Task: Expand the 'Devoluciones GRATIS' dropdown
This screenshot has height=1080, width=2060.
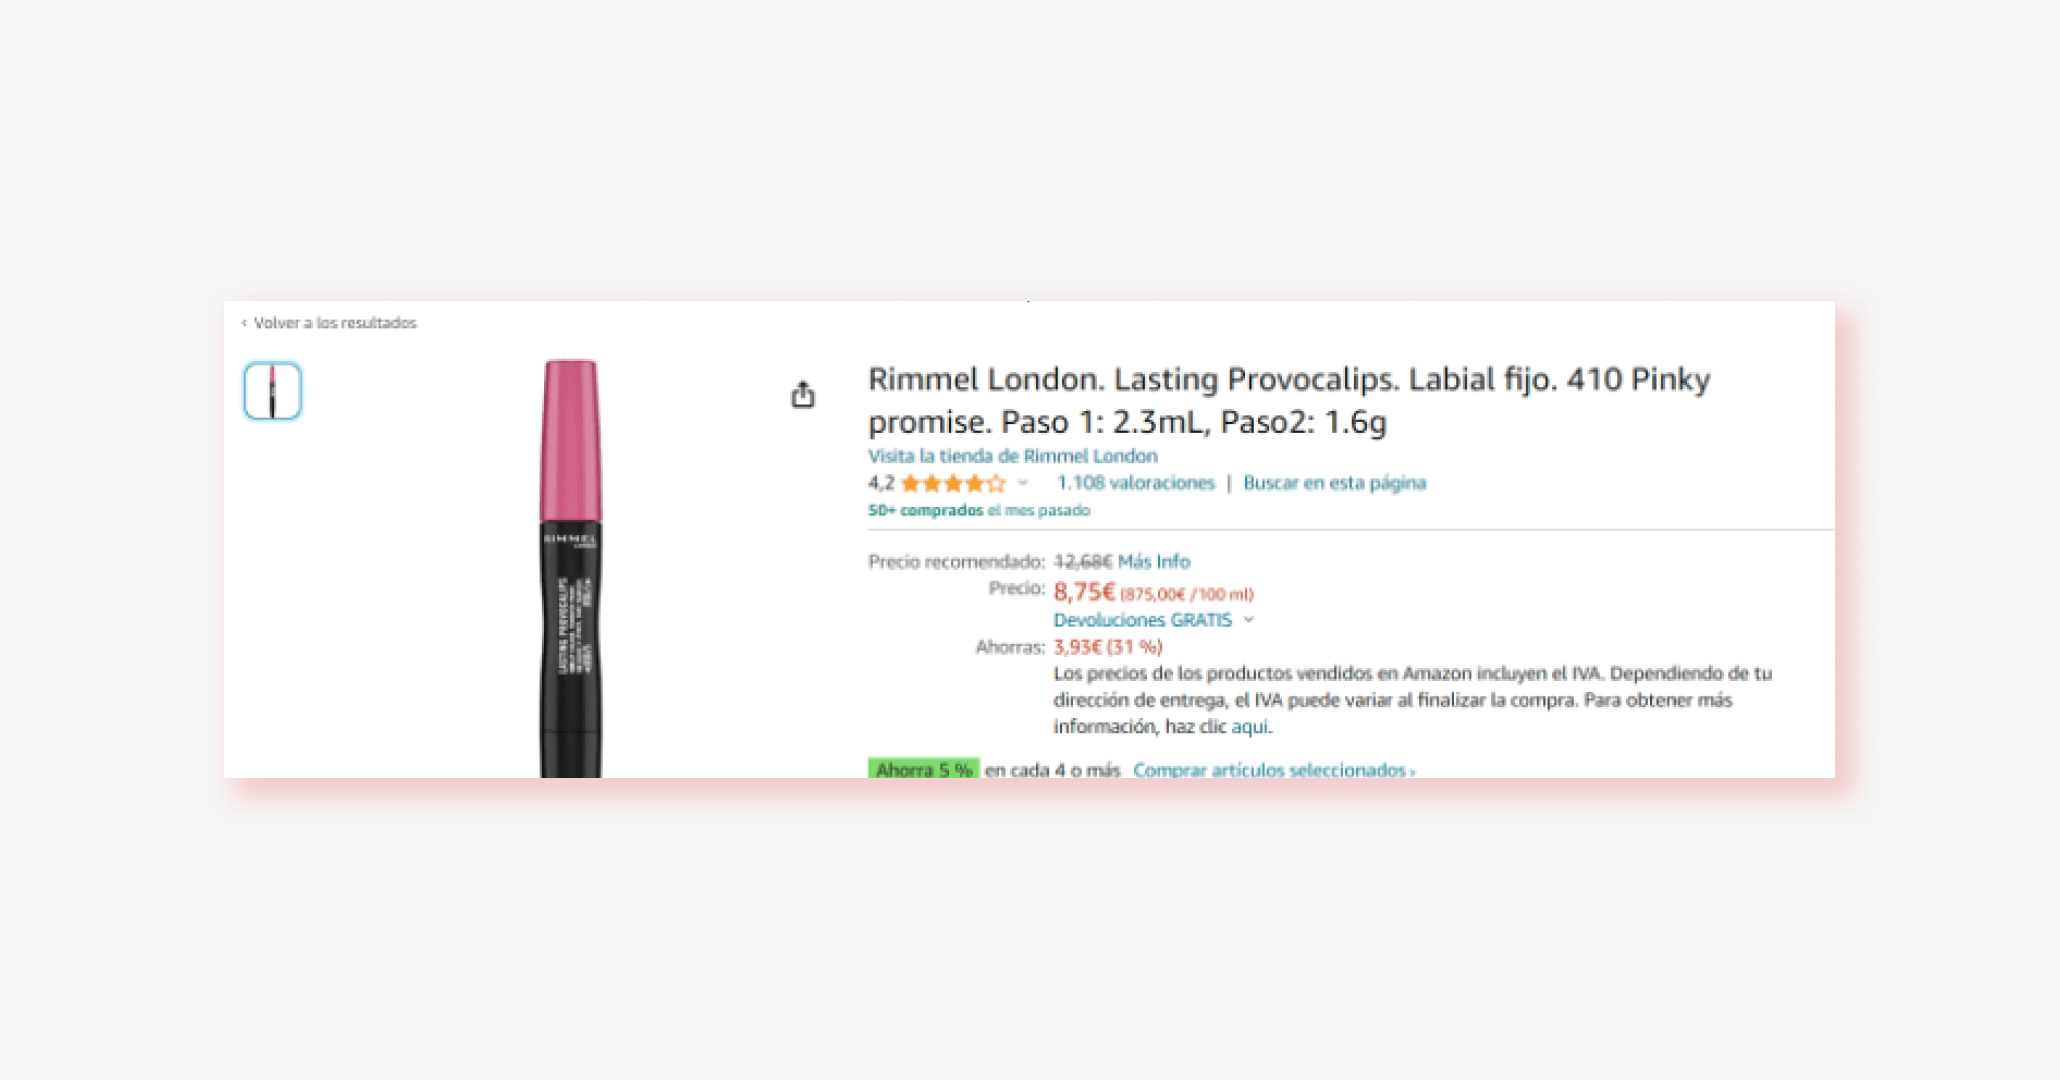Action: 1141,620
